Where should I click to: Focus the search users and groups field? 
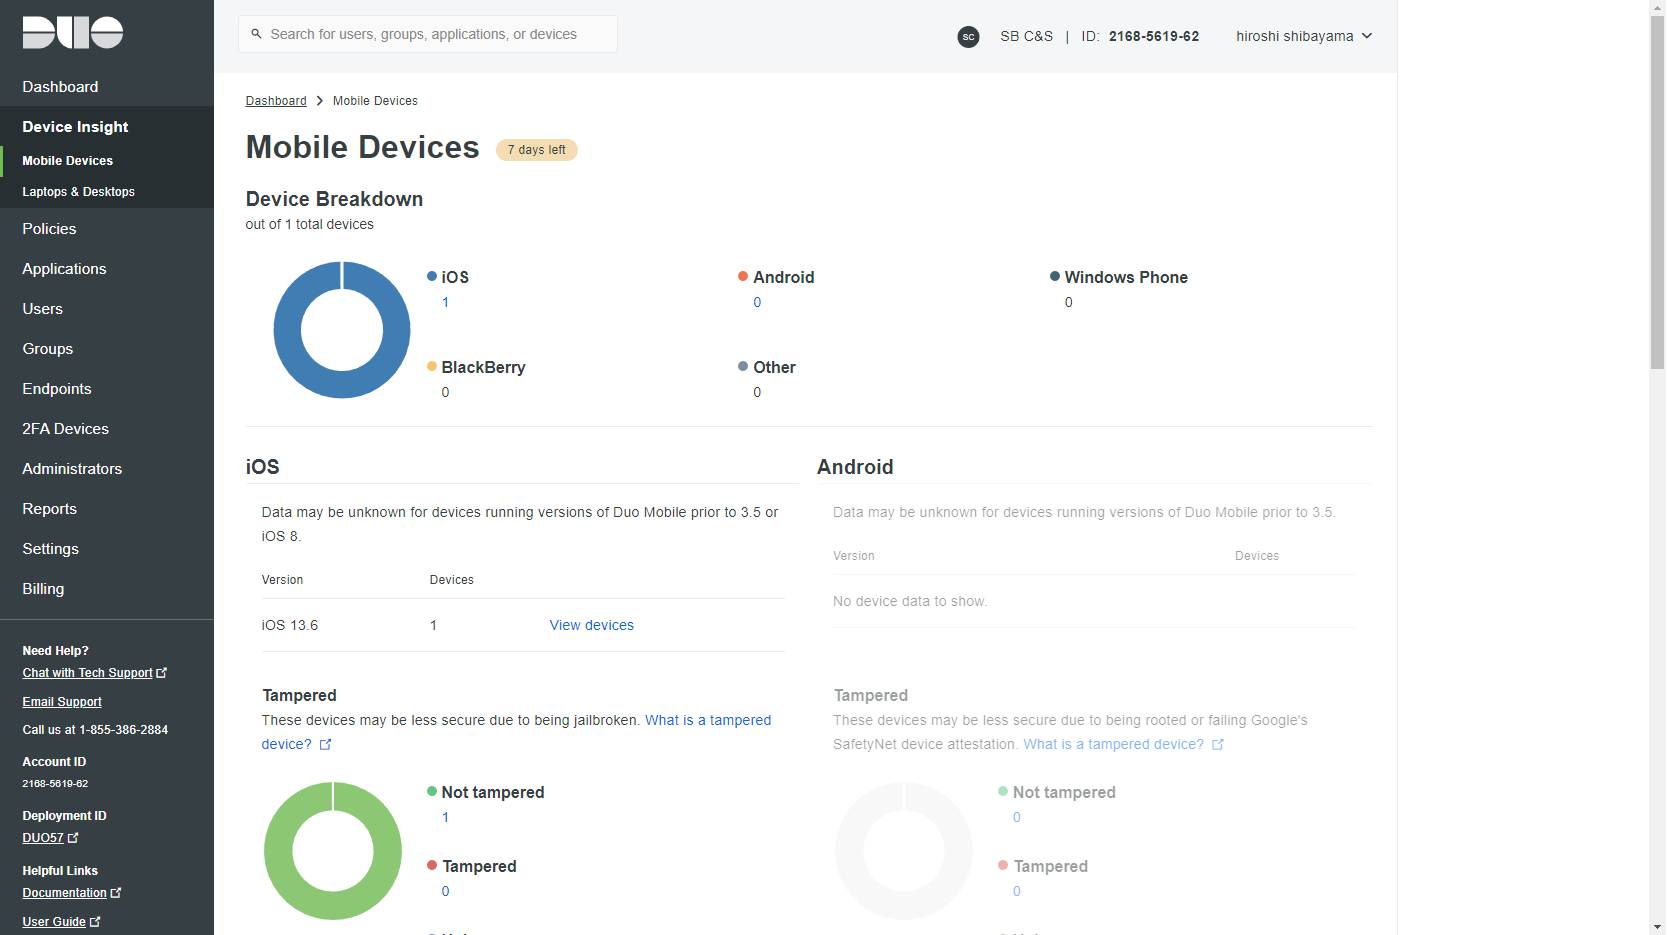click(x=428, y=34)
